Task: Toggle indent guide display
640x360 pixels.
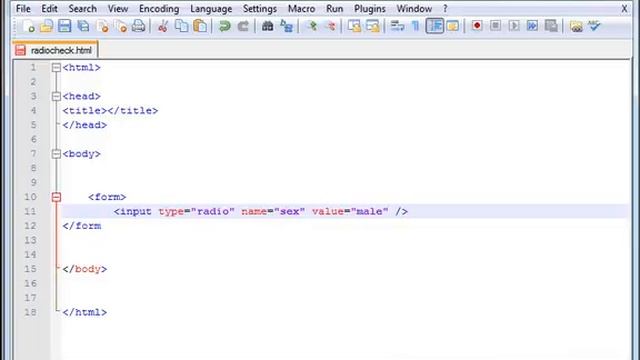Action: (x=435, y=26)
